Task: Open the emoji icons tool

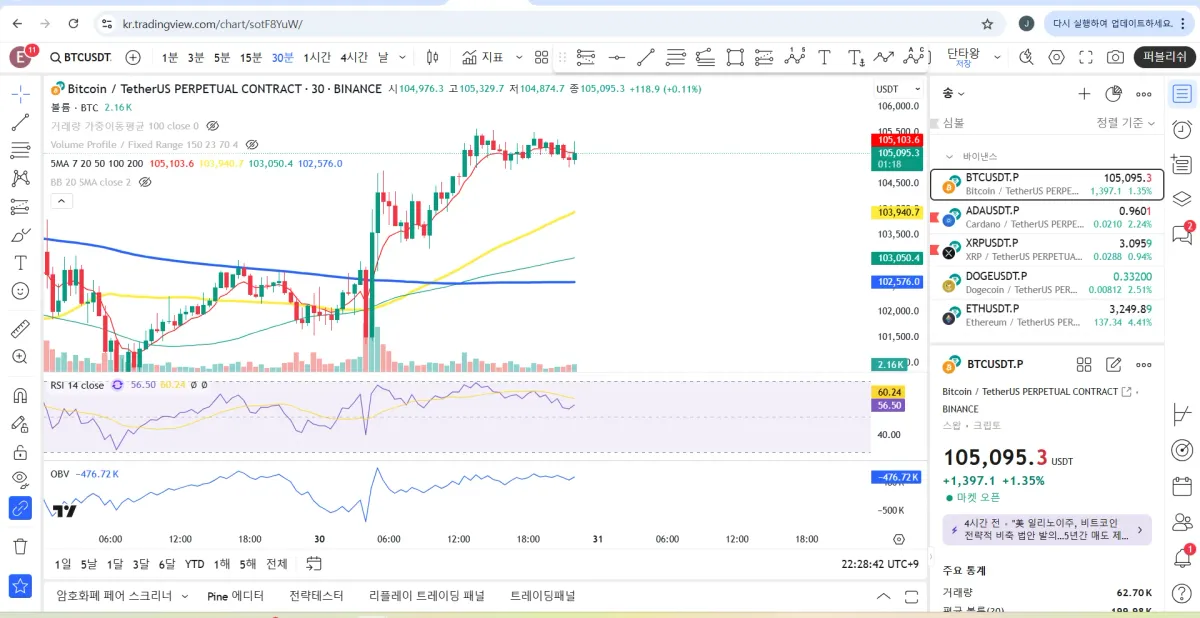Action: tap(20, 291)
